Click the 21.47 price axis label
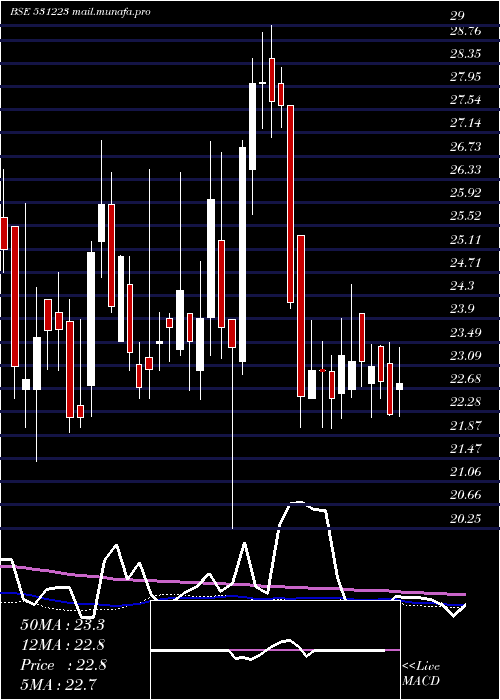The width and height of the screenshot is (500, 700). point(466,449)
